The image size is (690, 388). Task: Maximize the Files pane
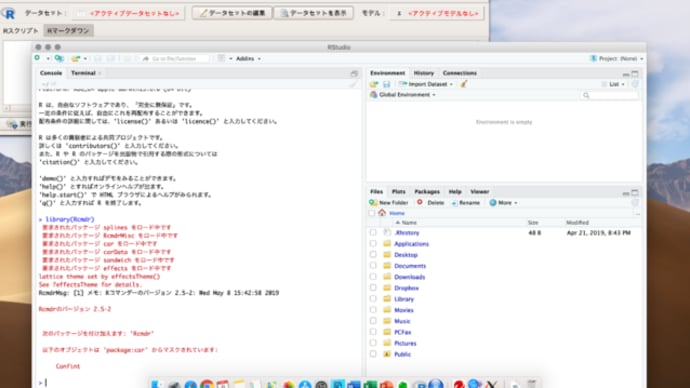tap(635, 192)
